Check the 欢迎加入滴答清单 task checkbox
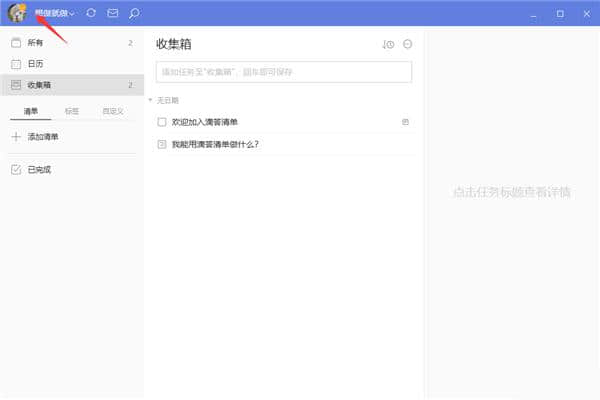This screenshot has width=600, height=400. (162, 122)
